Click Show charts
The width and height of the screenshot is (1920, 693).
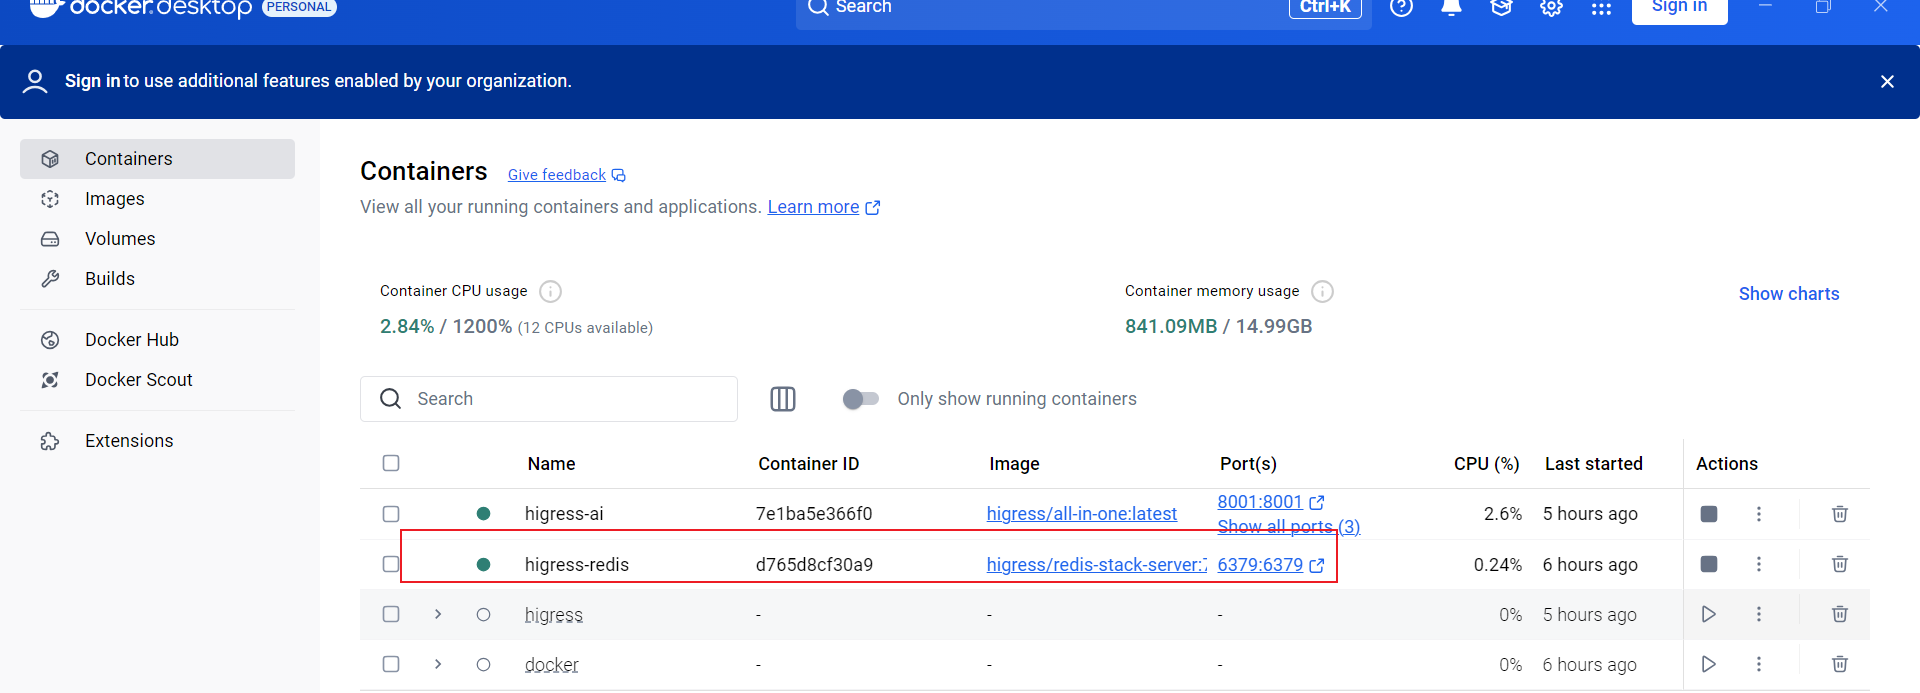coord(1789,294)
